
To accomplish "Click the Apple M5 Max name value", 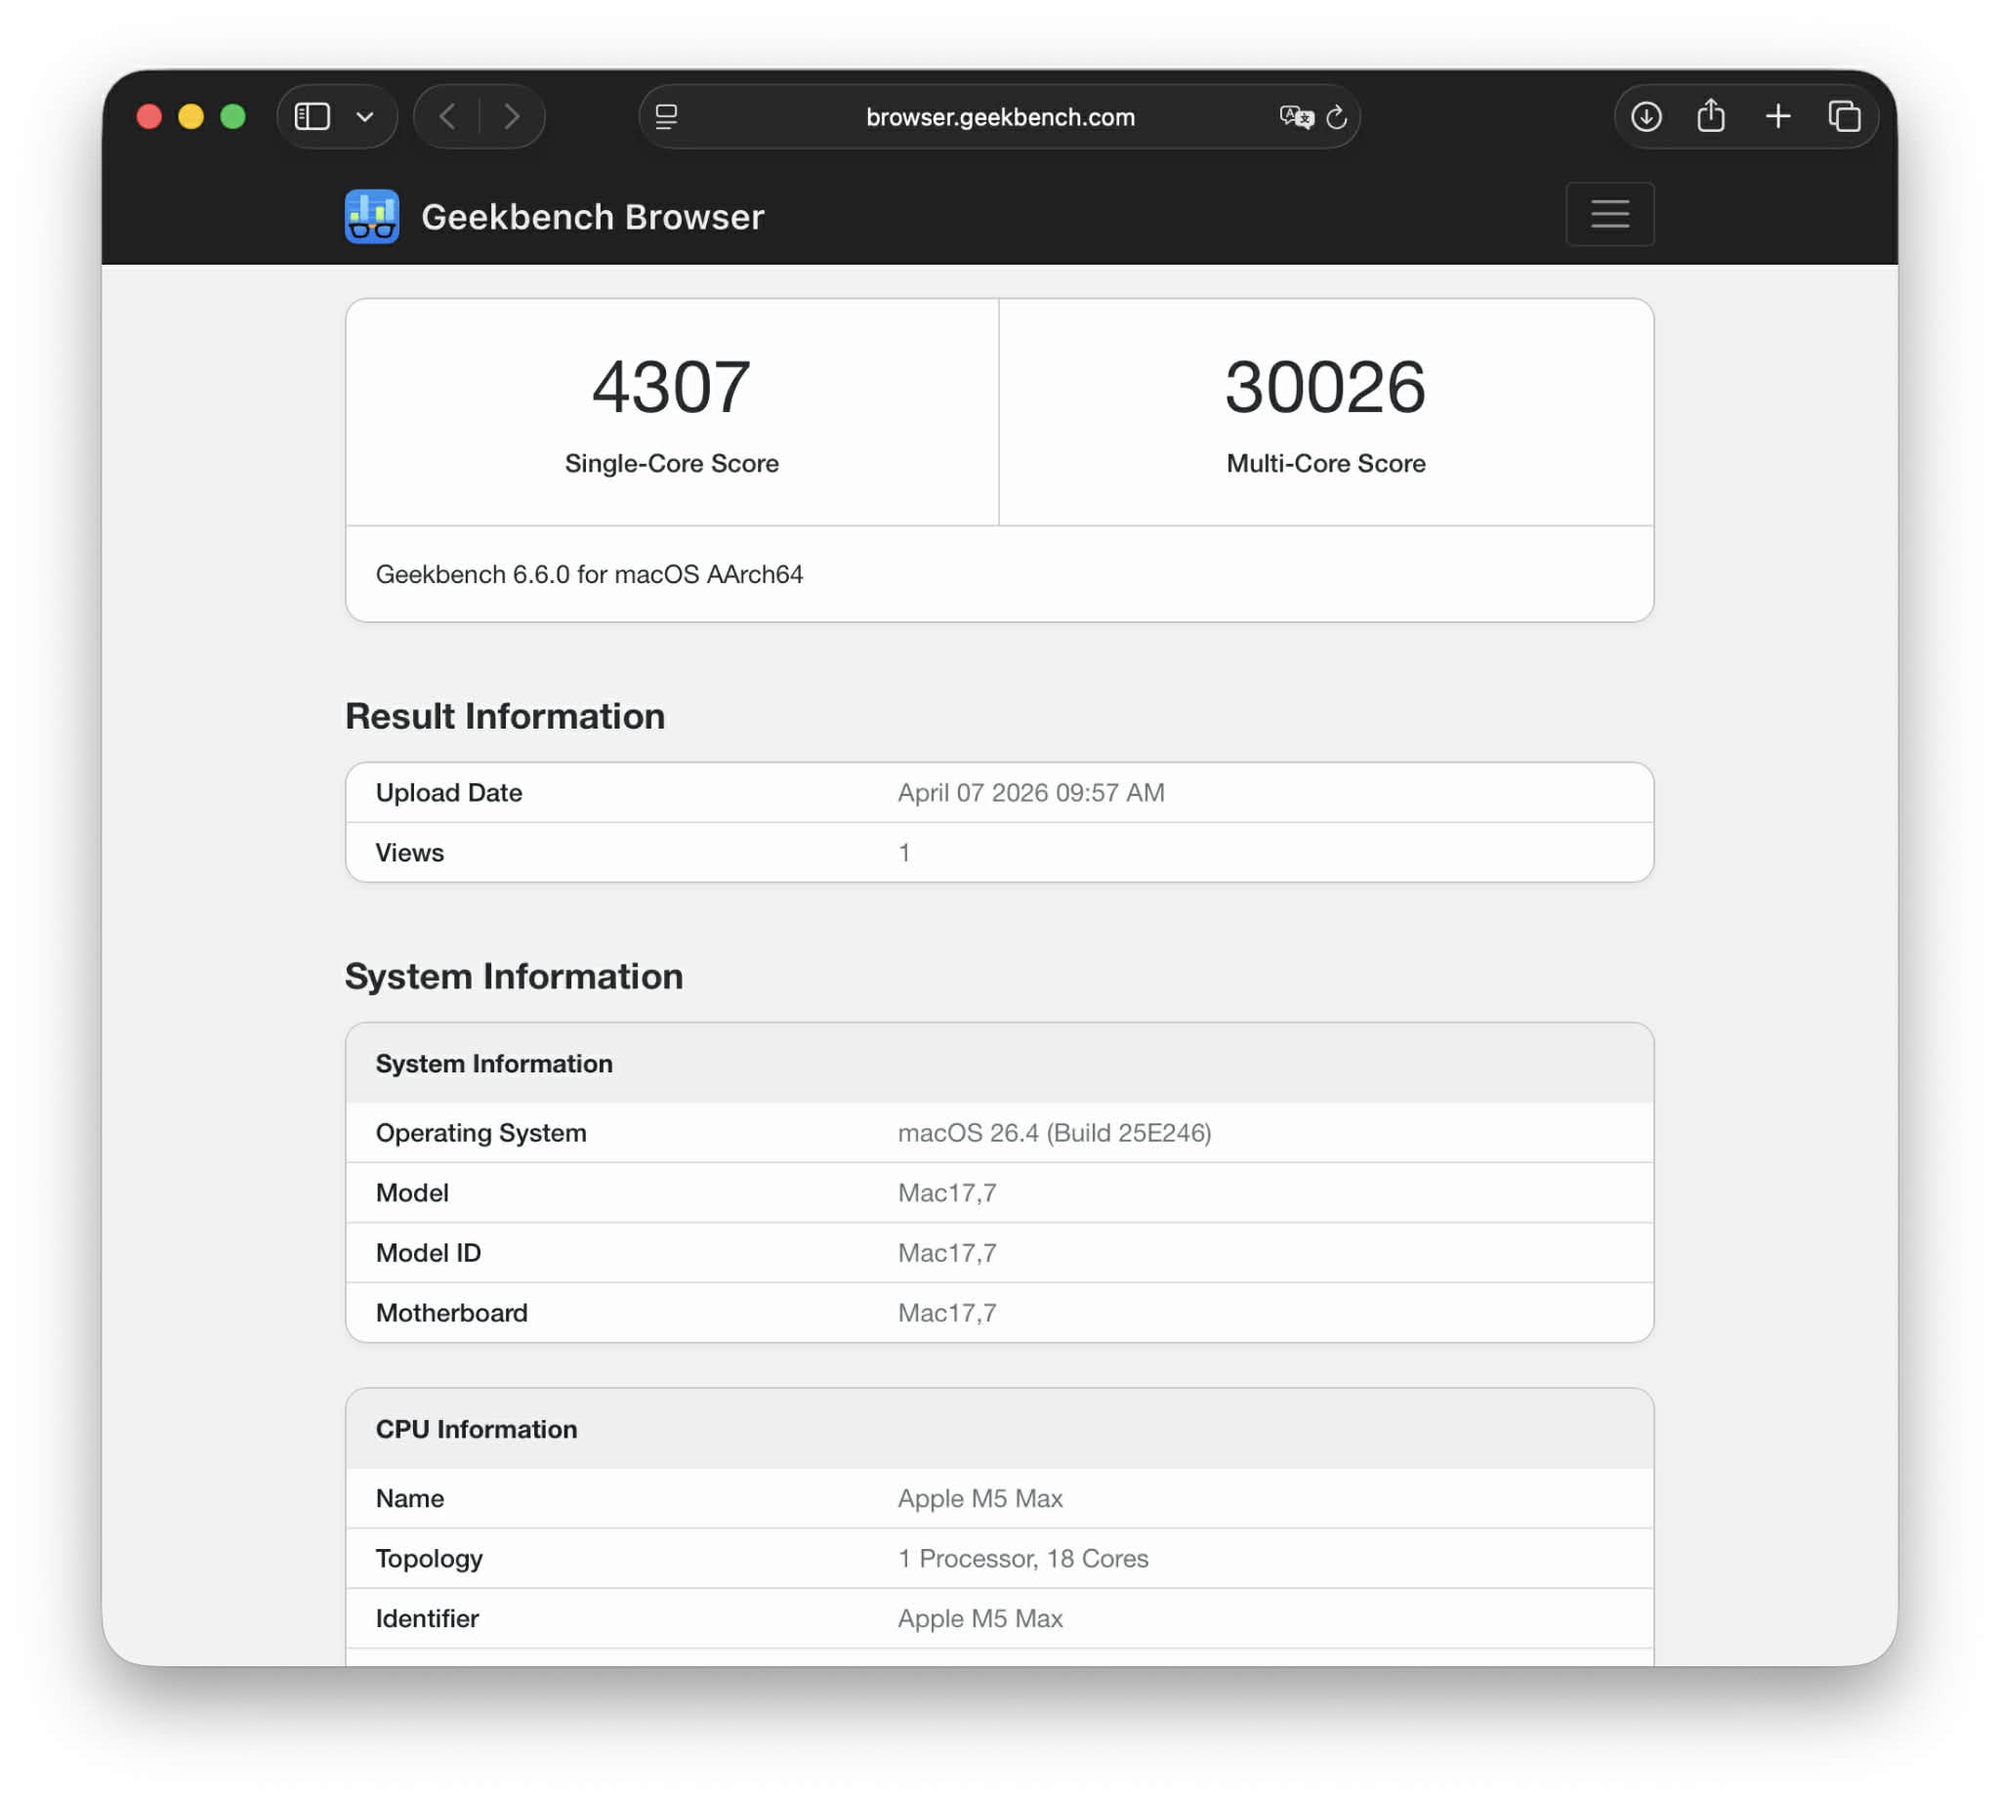I will pyautogui.click(x=980, y=1498).
